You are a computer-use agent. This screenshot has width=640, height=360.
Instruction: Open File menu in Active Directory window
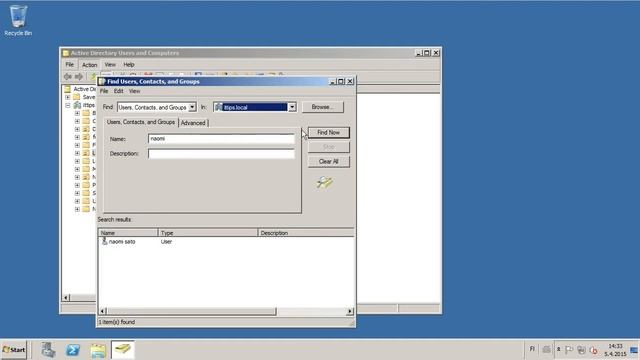click(x=70, y=64)
